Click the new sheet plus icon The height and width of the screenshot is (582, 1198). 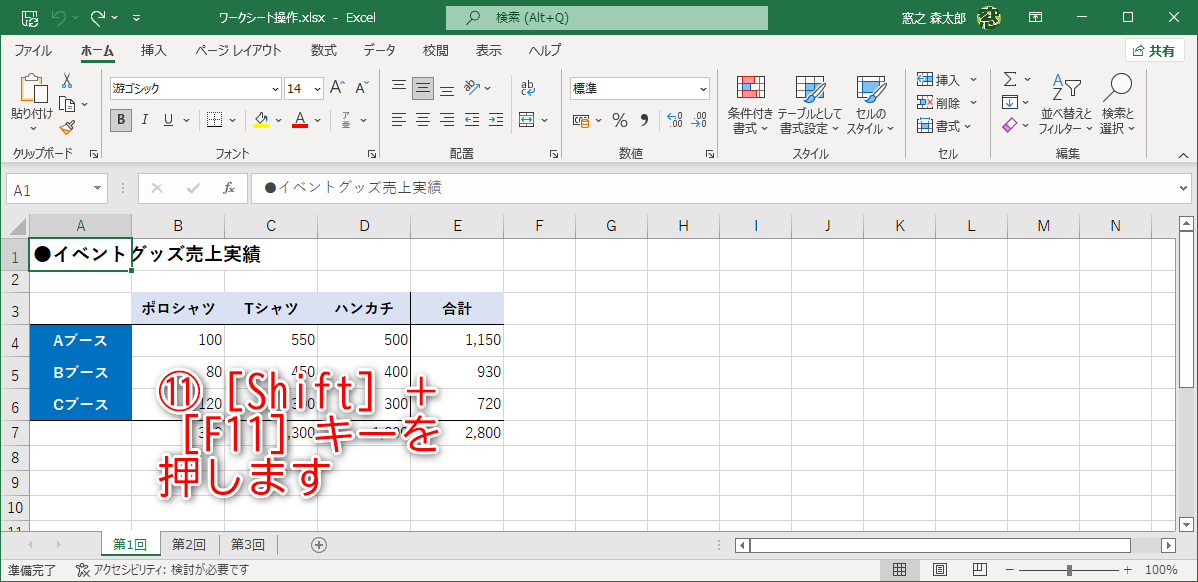tap(319, 545)
